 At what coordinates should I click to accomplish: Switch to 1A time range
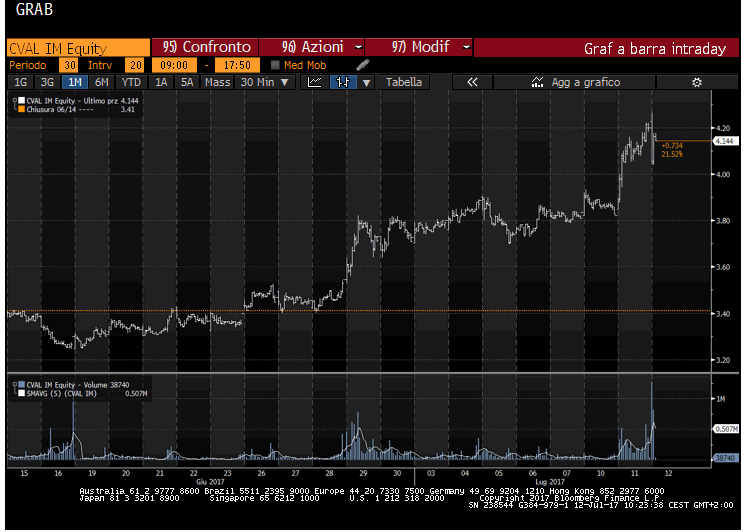click(161, 82)
